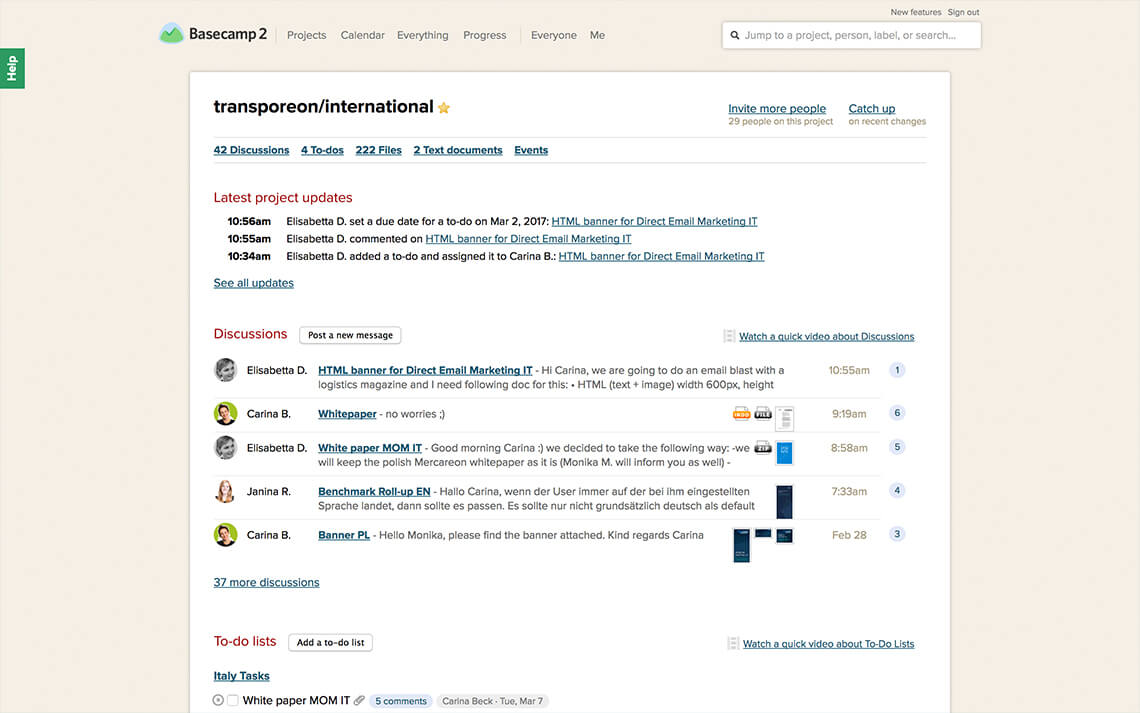Click comment count badge 6 on Whitepaper row
Viewport: 1140px width, 713px height.
click(x=897, y=413)
